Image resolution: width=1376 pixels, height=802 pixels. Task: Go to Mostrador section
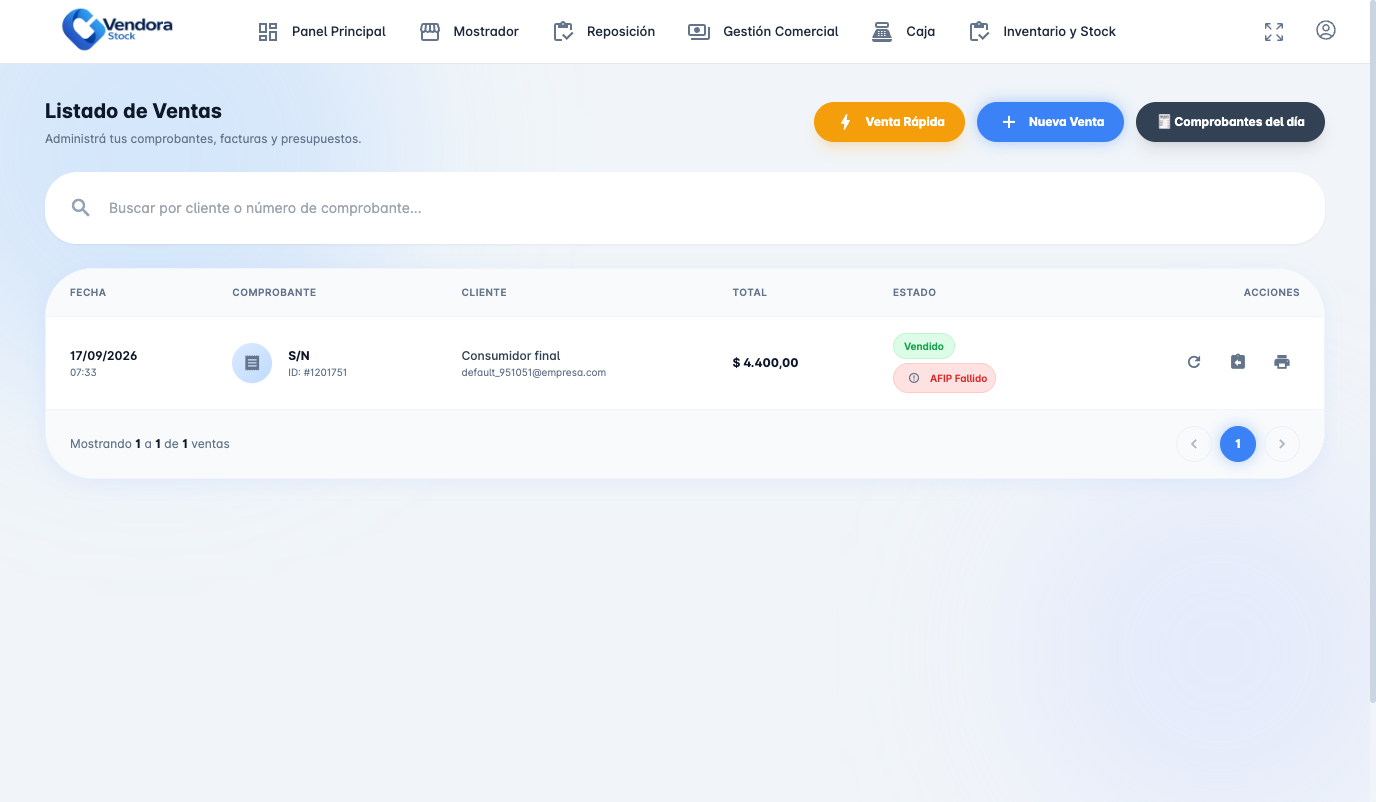coord(469,32)
